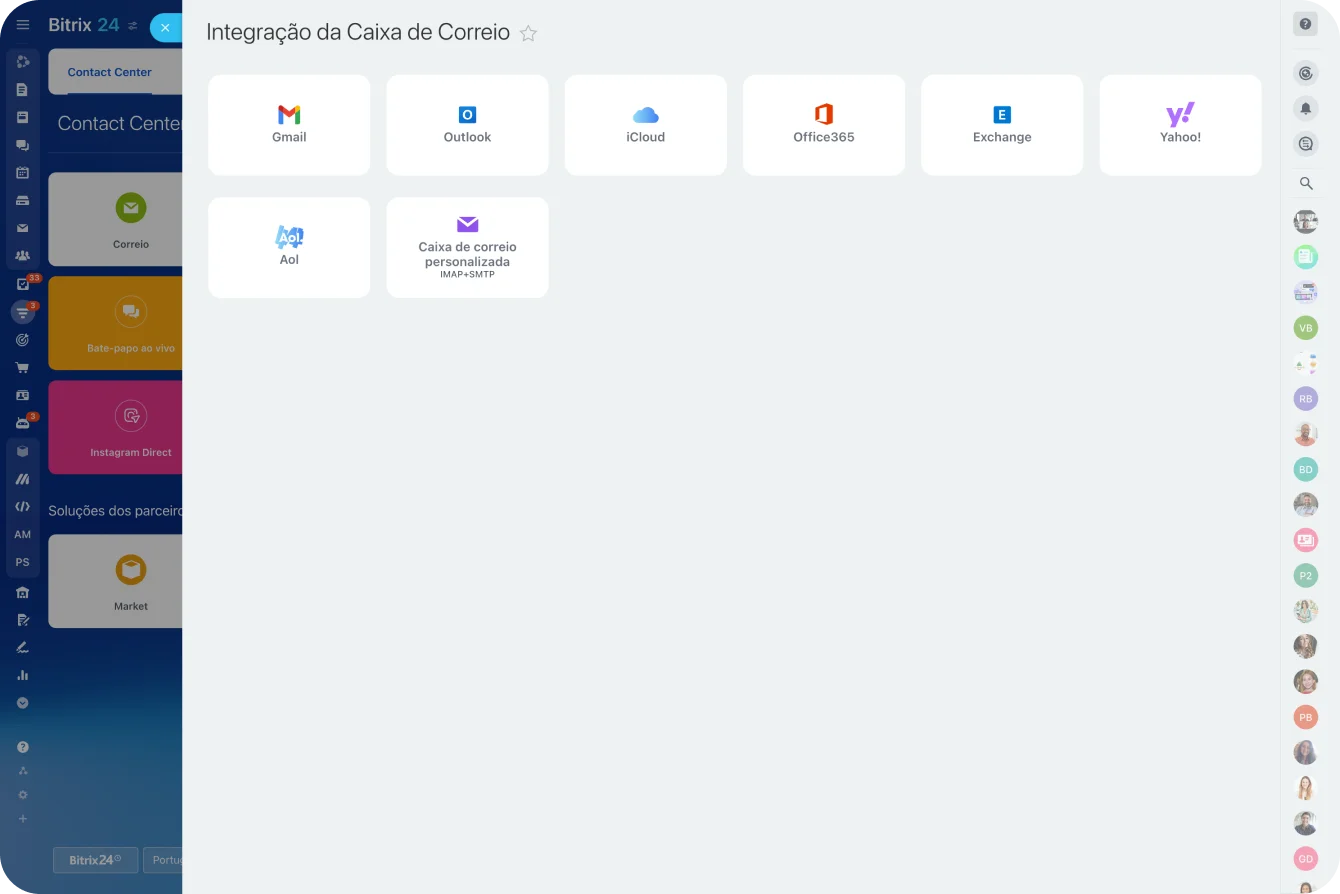The image size is (1340, 894).
Task: Open the Instagram Direct tile
Action: 116,427
